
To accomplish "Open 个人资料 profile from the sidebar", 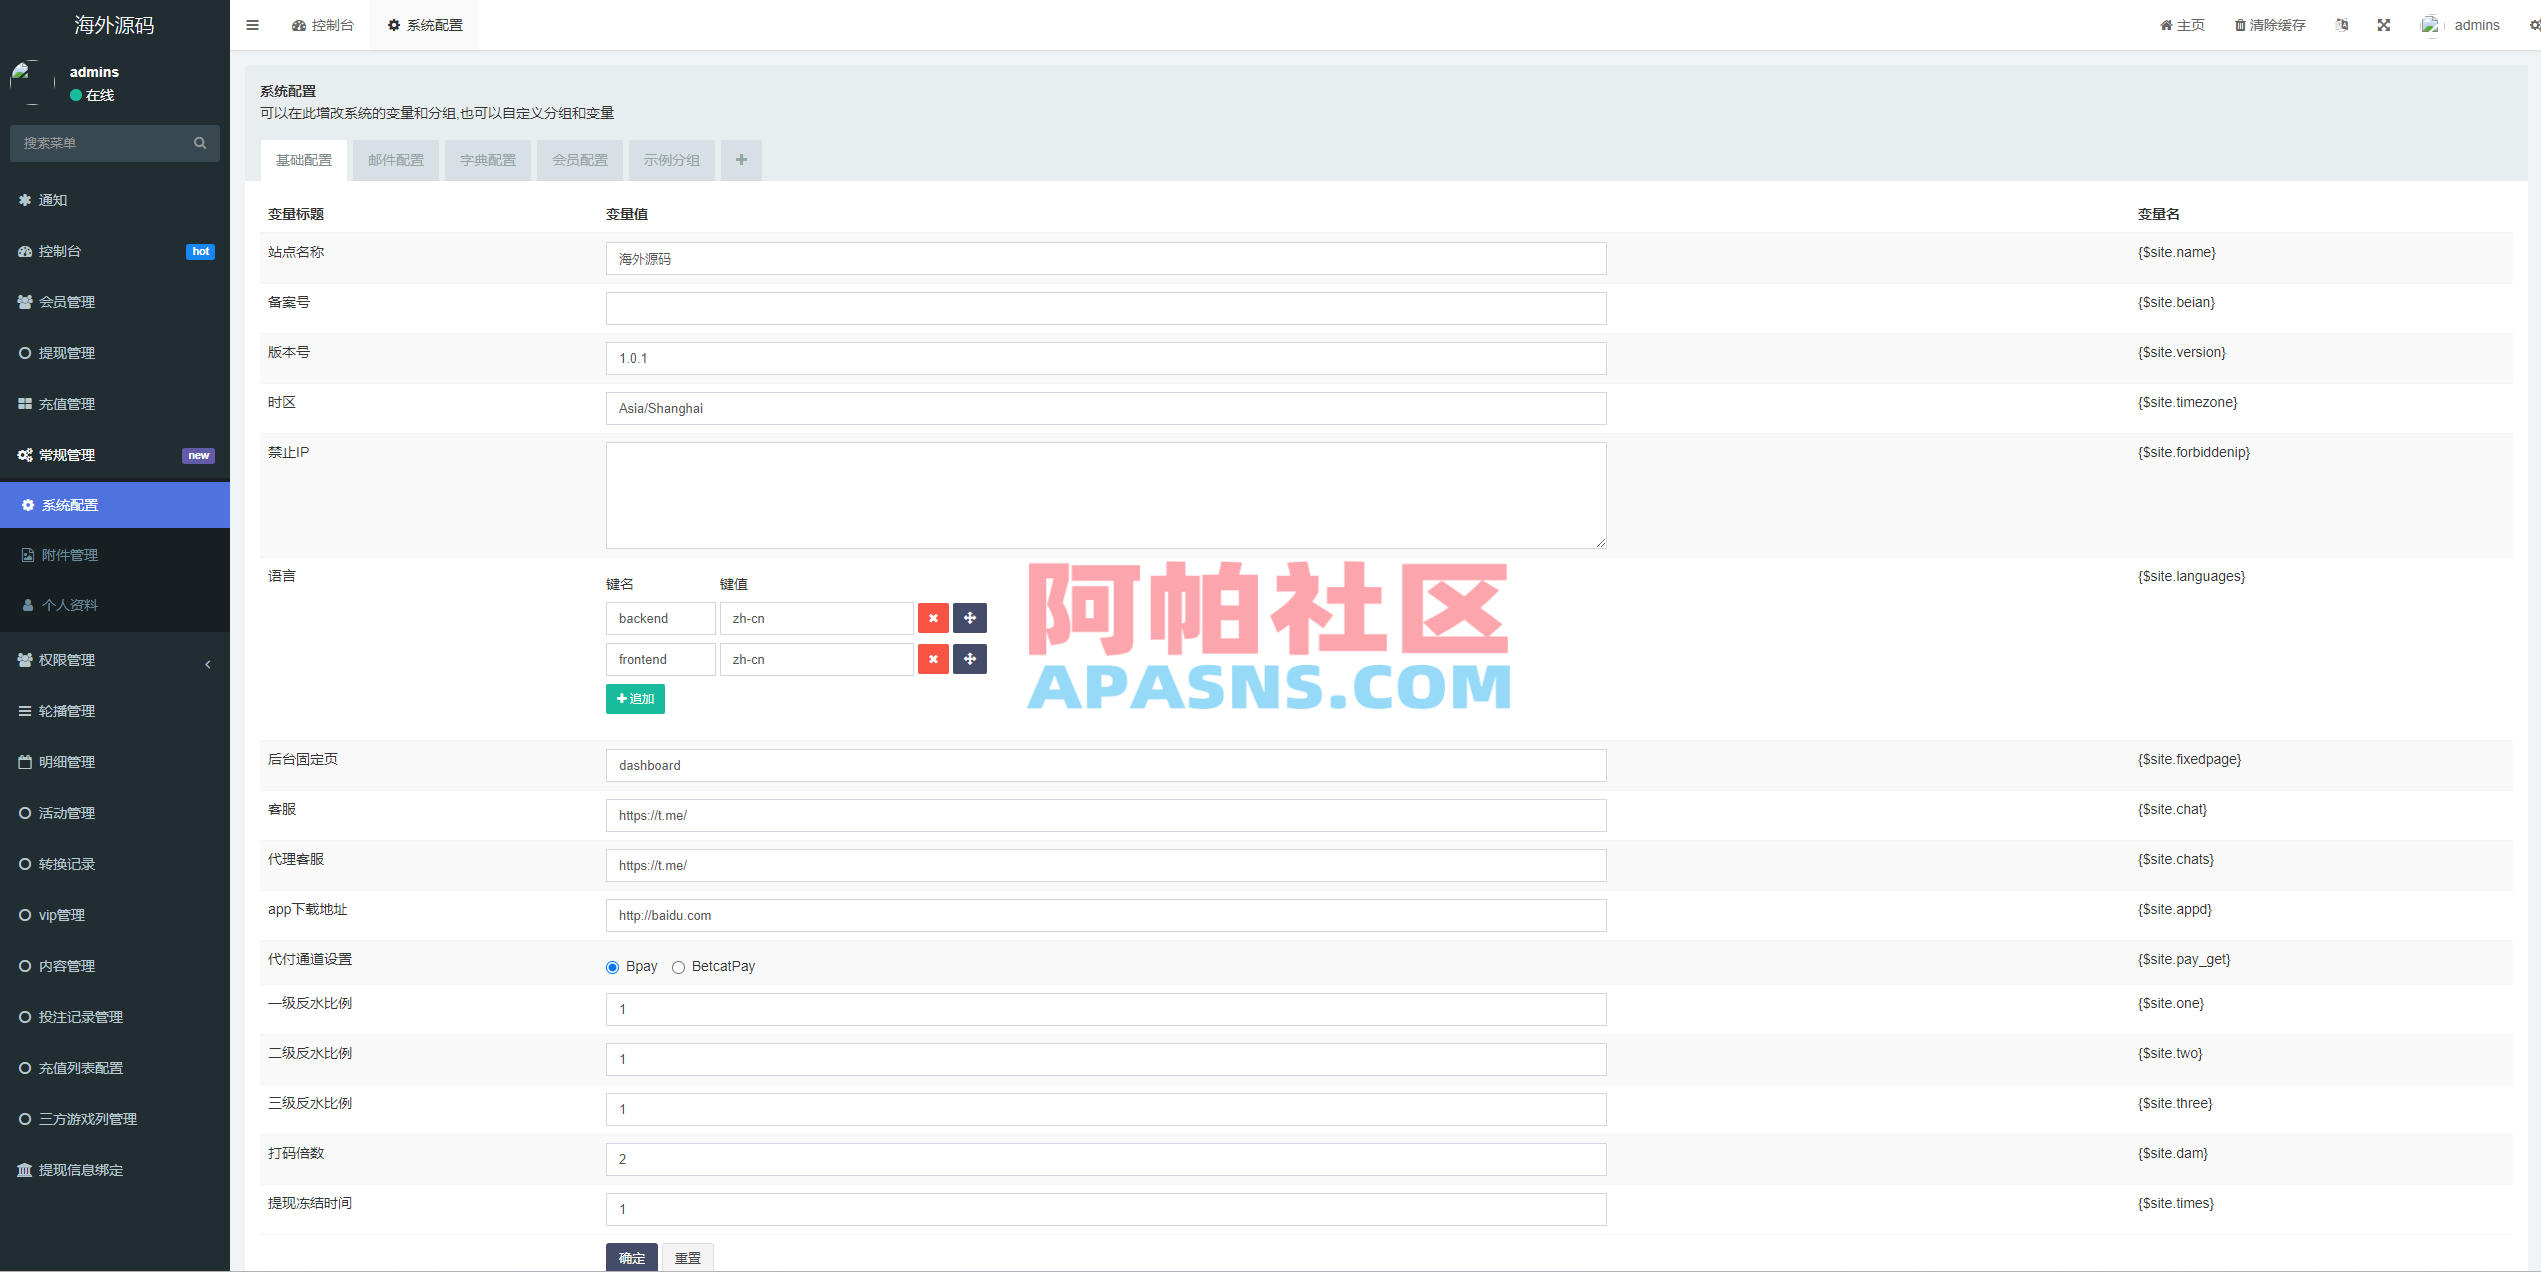I will (70, 605).
